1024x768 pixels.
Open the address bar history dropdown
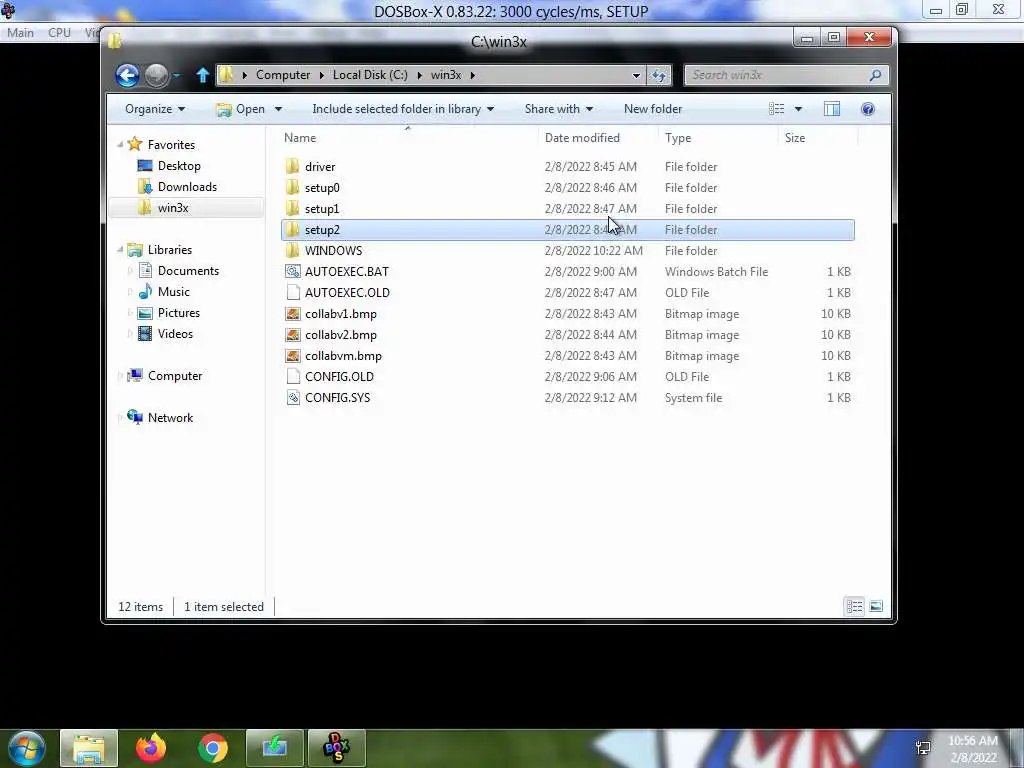click(636, 76)
